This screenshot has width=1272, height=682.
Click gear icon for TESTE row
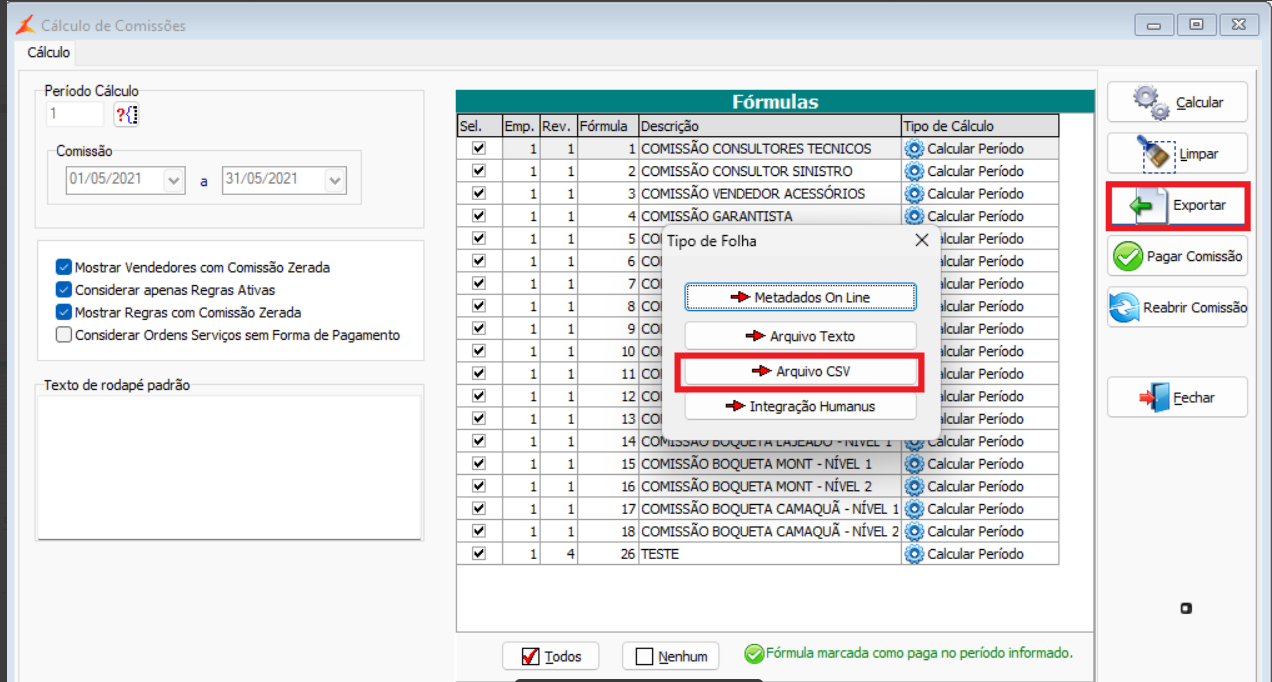(914, 554)
